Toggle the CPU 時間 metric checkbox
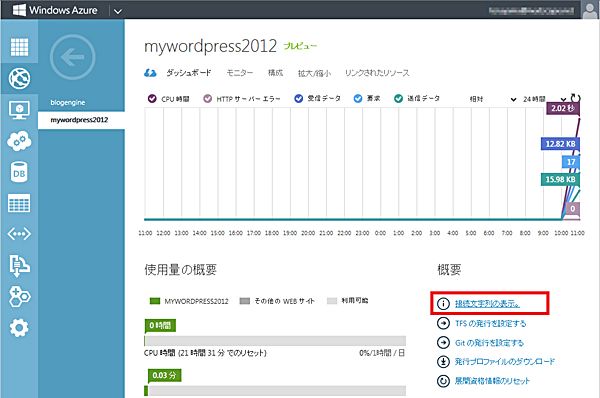Image resolution: width=600 pixels, height=398 pixels. pyautogui.click(x=152, y=99)
